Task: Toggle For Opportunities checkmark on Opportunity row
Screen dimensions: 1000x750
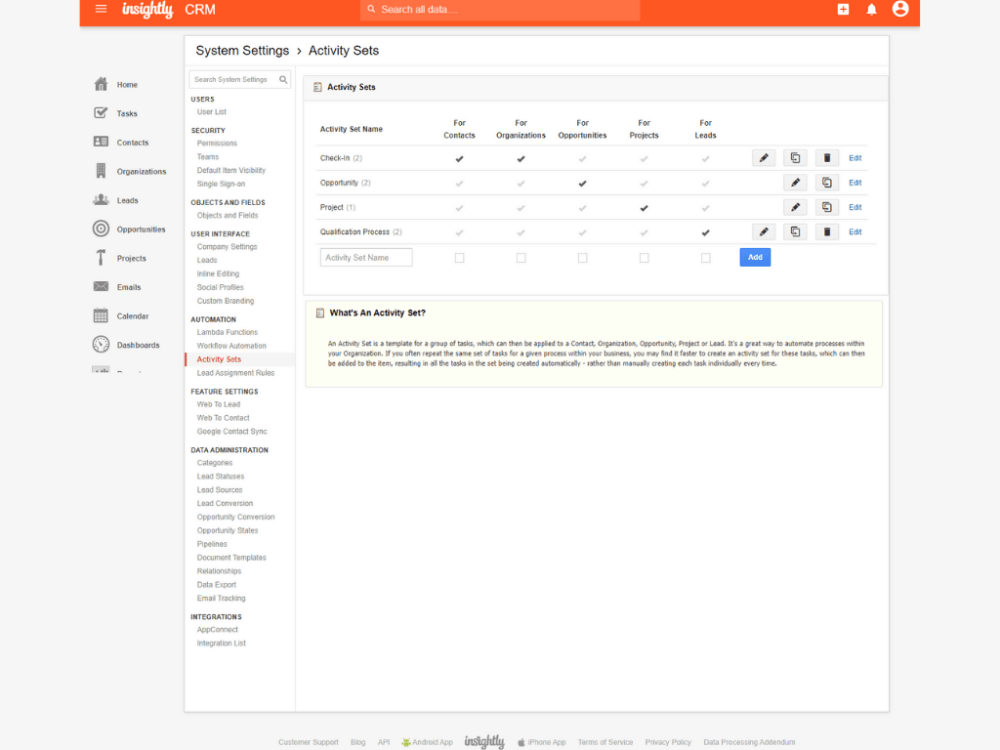Action: tap(582, 184)
